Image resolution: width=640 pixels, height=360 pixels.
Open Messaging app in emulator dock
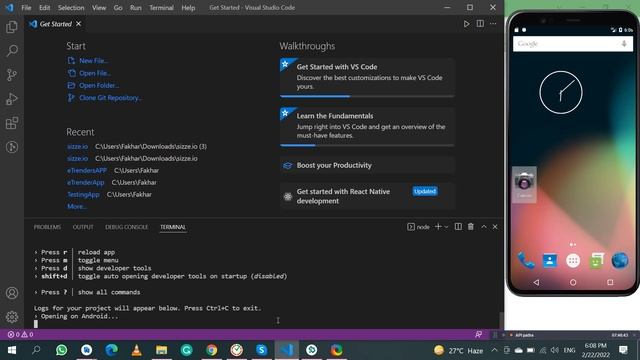pos(596,260)
